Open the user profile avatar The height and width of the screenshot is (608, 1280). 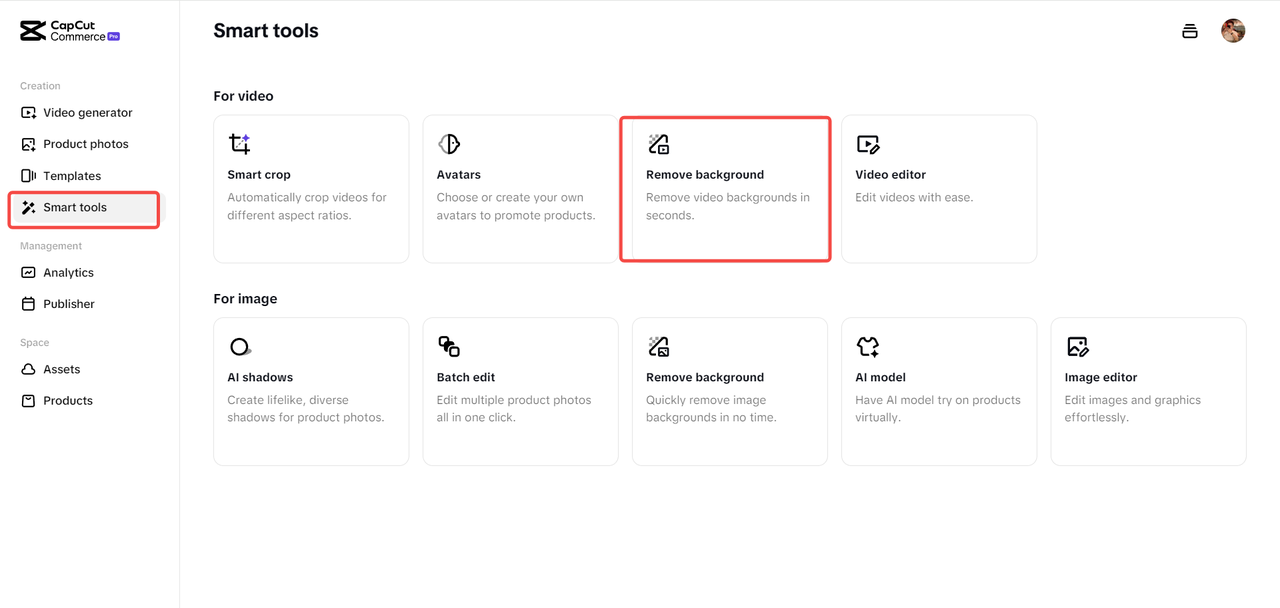tap(1233, 31)
